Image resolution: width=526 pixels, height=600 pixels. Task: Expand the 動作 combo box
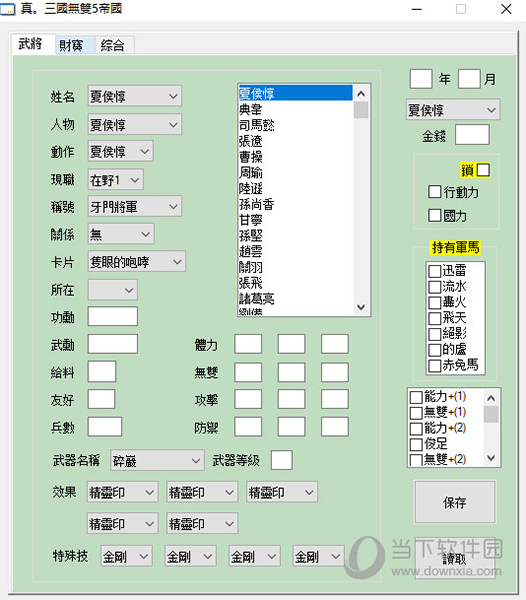click(121, 152)
